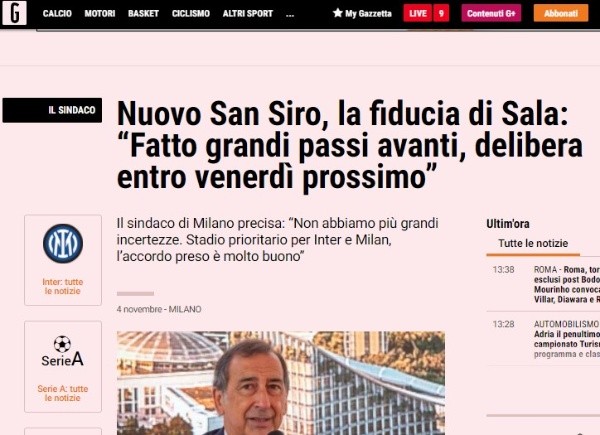Open Inter: tutte le notizie link
The height and width of the screenshot is (435, 600).
[x=63, y=287]
